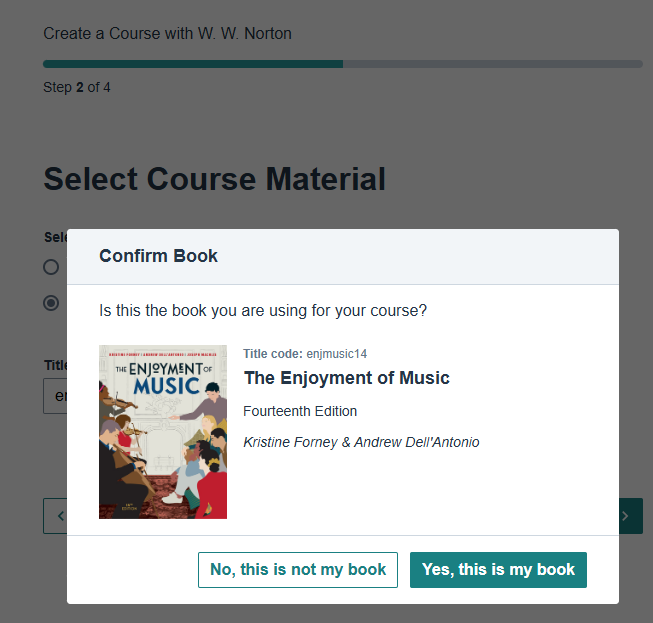
Task: Click Create a Course with W. W. Norton
Action: (167, 34)
